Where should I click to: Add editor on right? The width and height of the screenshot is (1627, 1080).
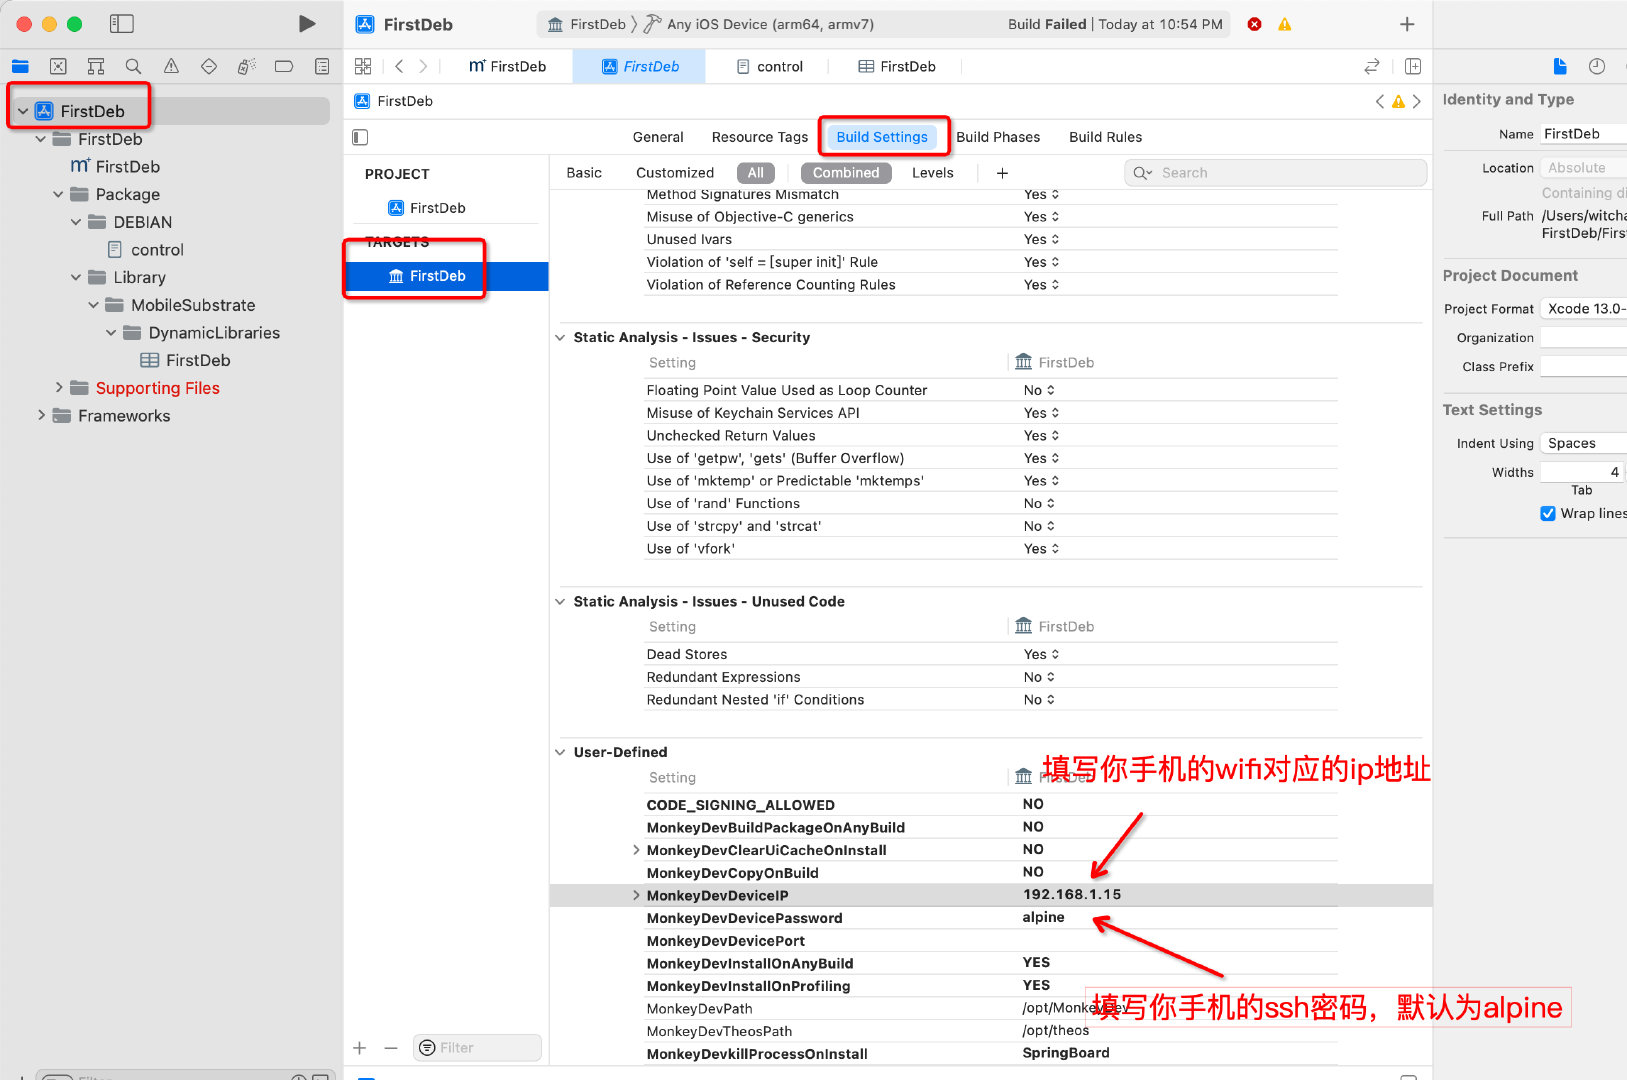coord(1413,66)
